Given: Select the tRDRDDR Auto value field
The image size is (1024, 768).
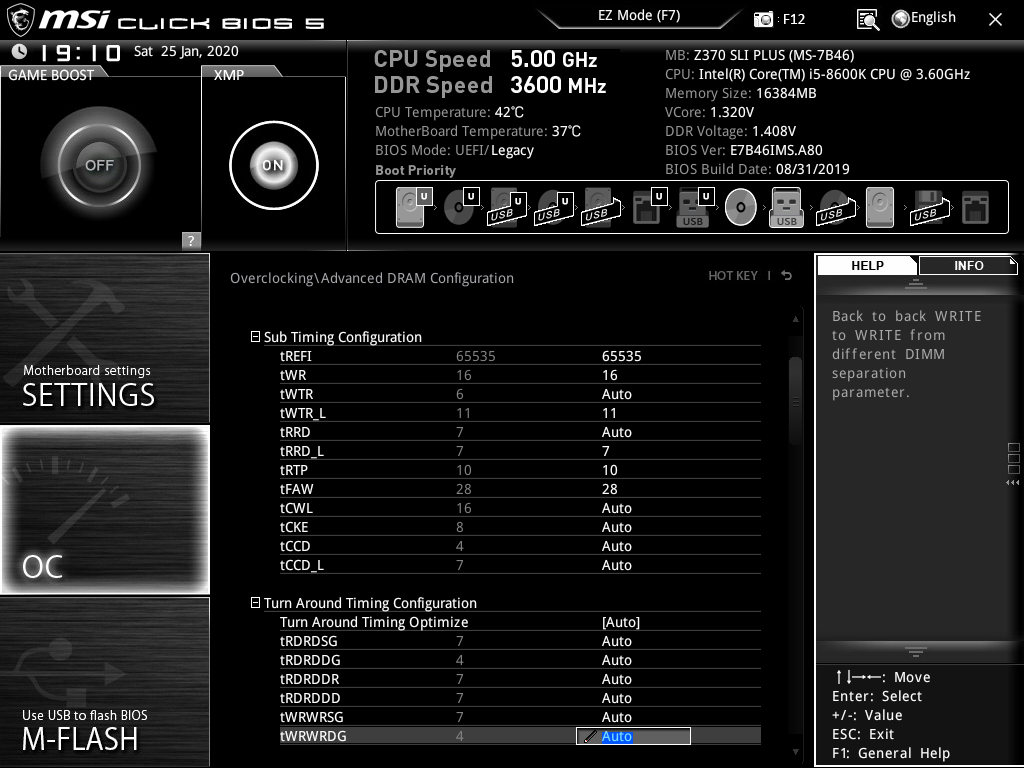Looking at the screenshot, I should (616, 679).
